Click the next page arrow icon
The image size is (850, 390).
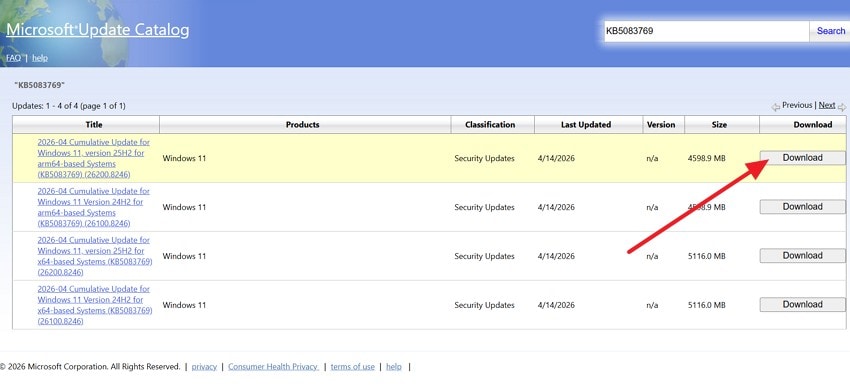pyautogui.click(x=841, y=107)
